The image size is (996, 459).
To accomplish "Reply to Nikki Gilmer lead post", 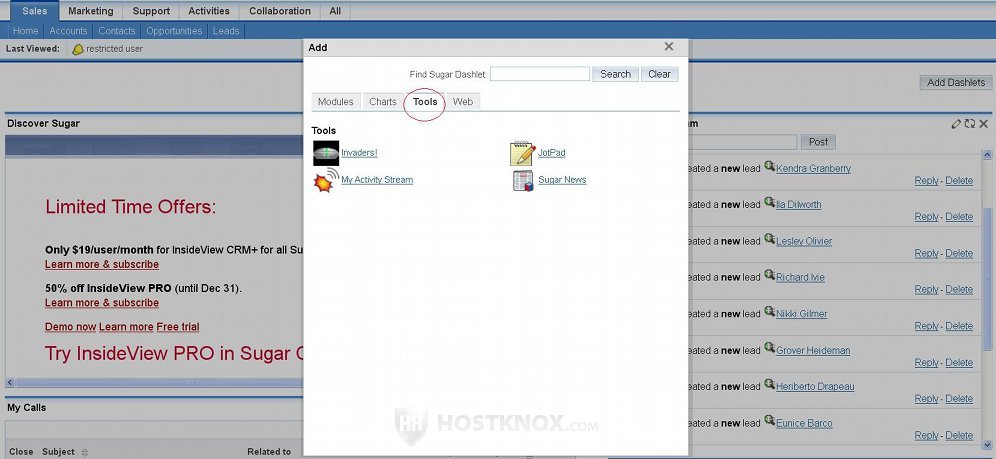I will pos(926,326).
